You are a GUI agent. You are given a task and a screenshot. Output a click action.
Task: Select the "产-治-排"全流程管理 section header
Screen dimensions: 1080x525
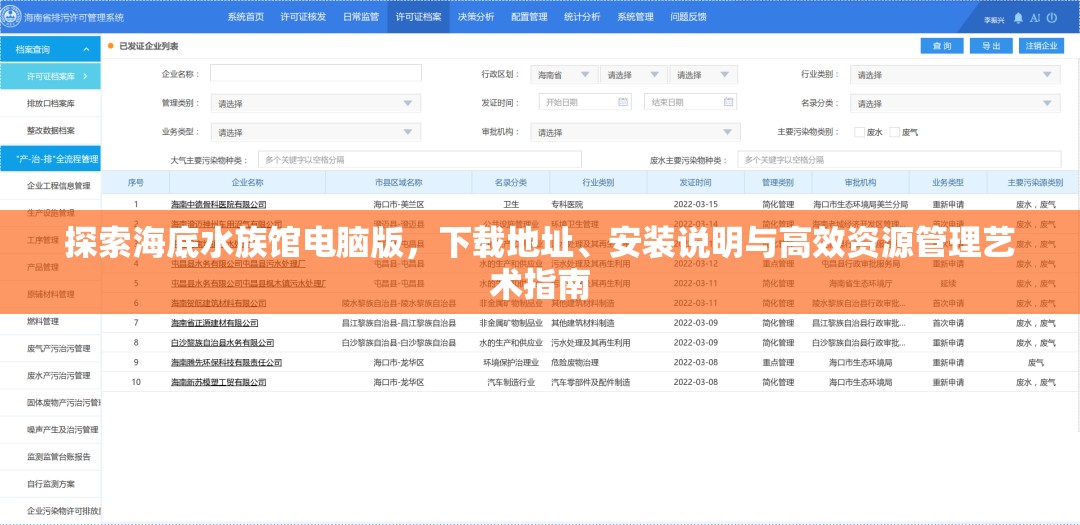[x=50, y=159]
